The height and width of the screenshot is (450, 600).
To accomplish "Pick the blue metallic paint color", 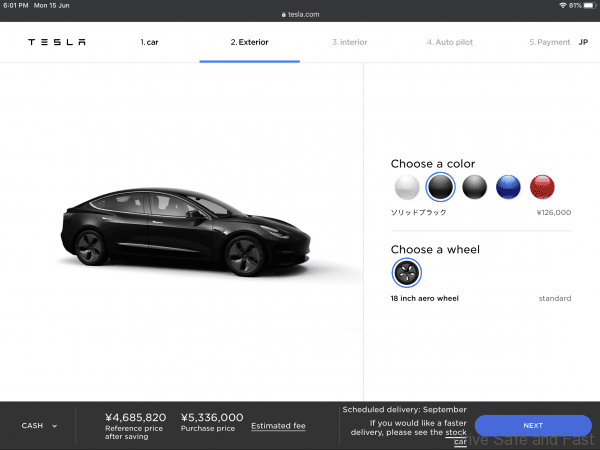I will pos(508,187).
